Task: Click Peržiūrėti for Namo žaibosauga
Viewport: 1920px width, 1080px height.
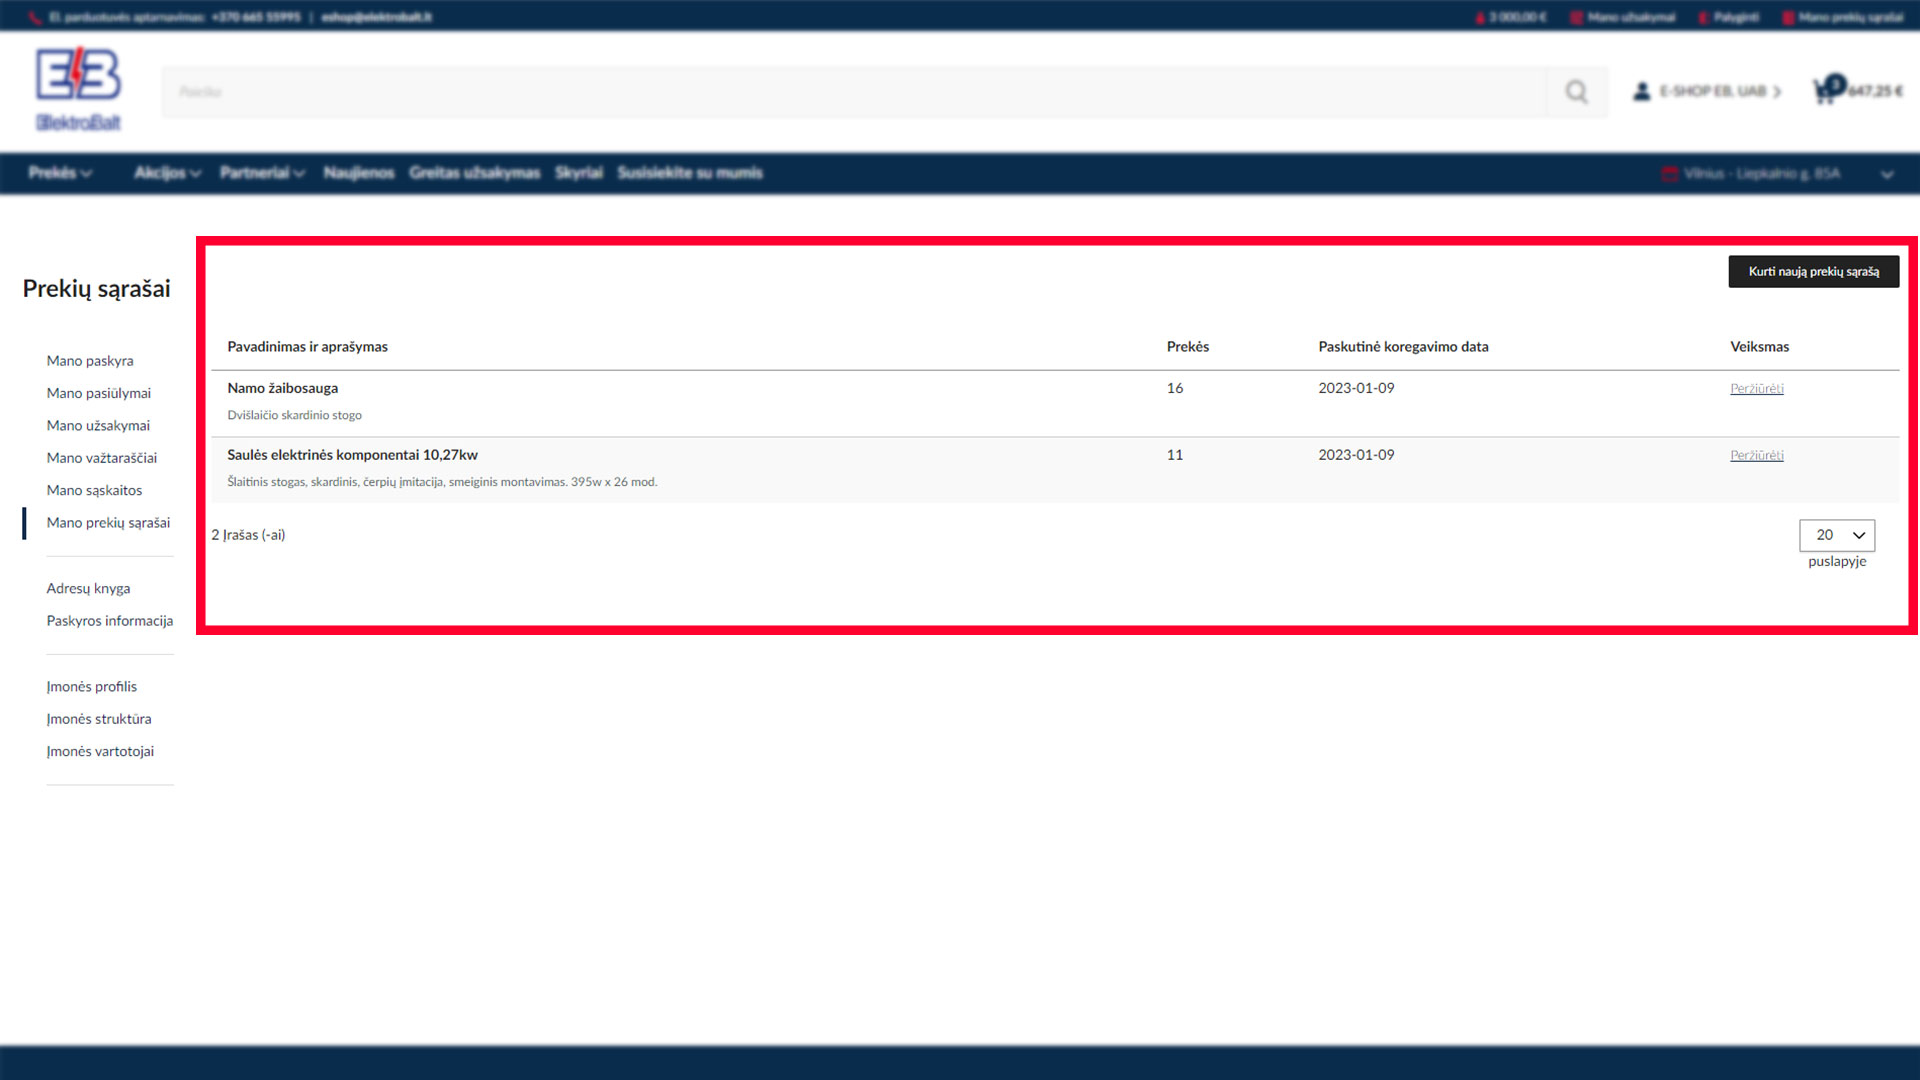Action: 1756,389
